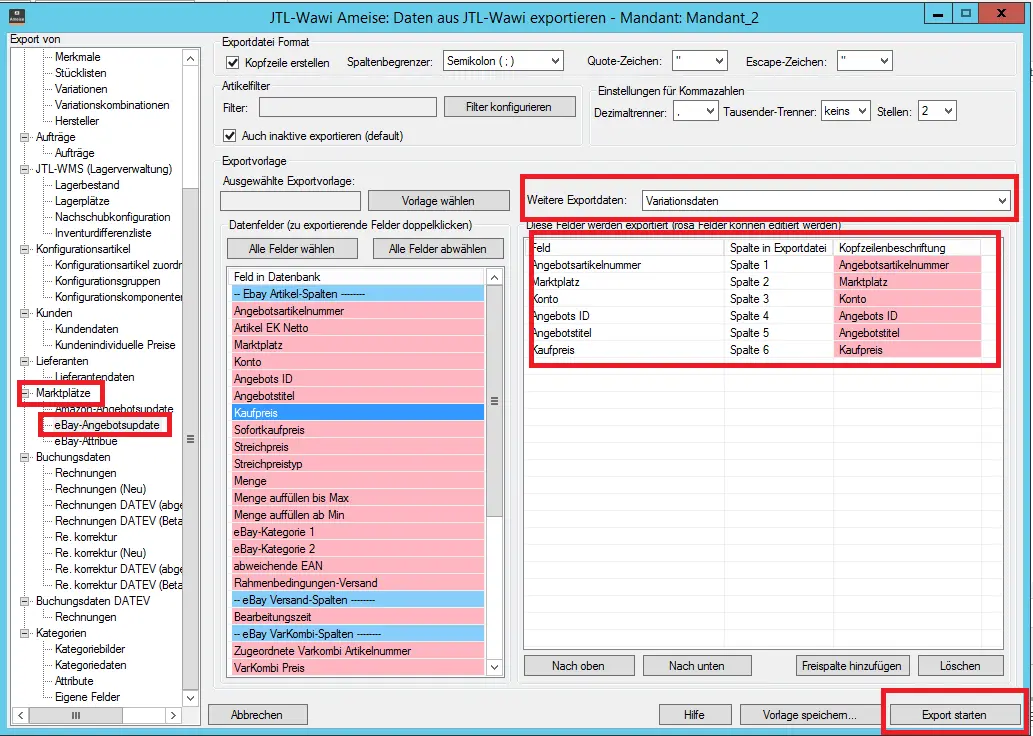Select the Bearbeitungszeit field
Viewport: 1033px width, 736px height.
click(358, 617)
